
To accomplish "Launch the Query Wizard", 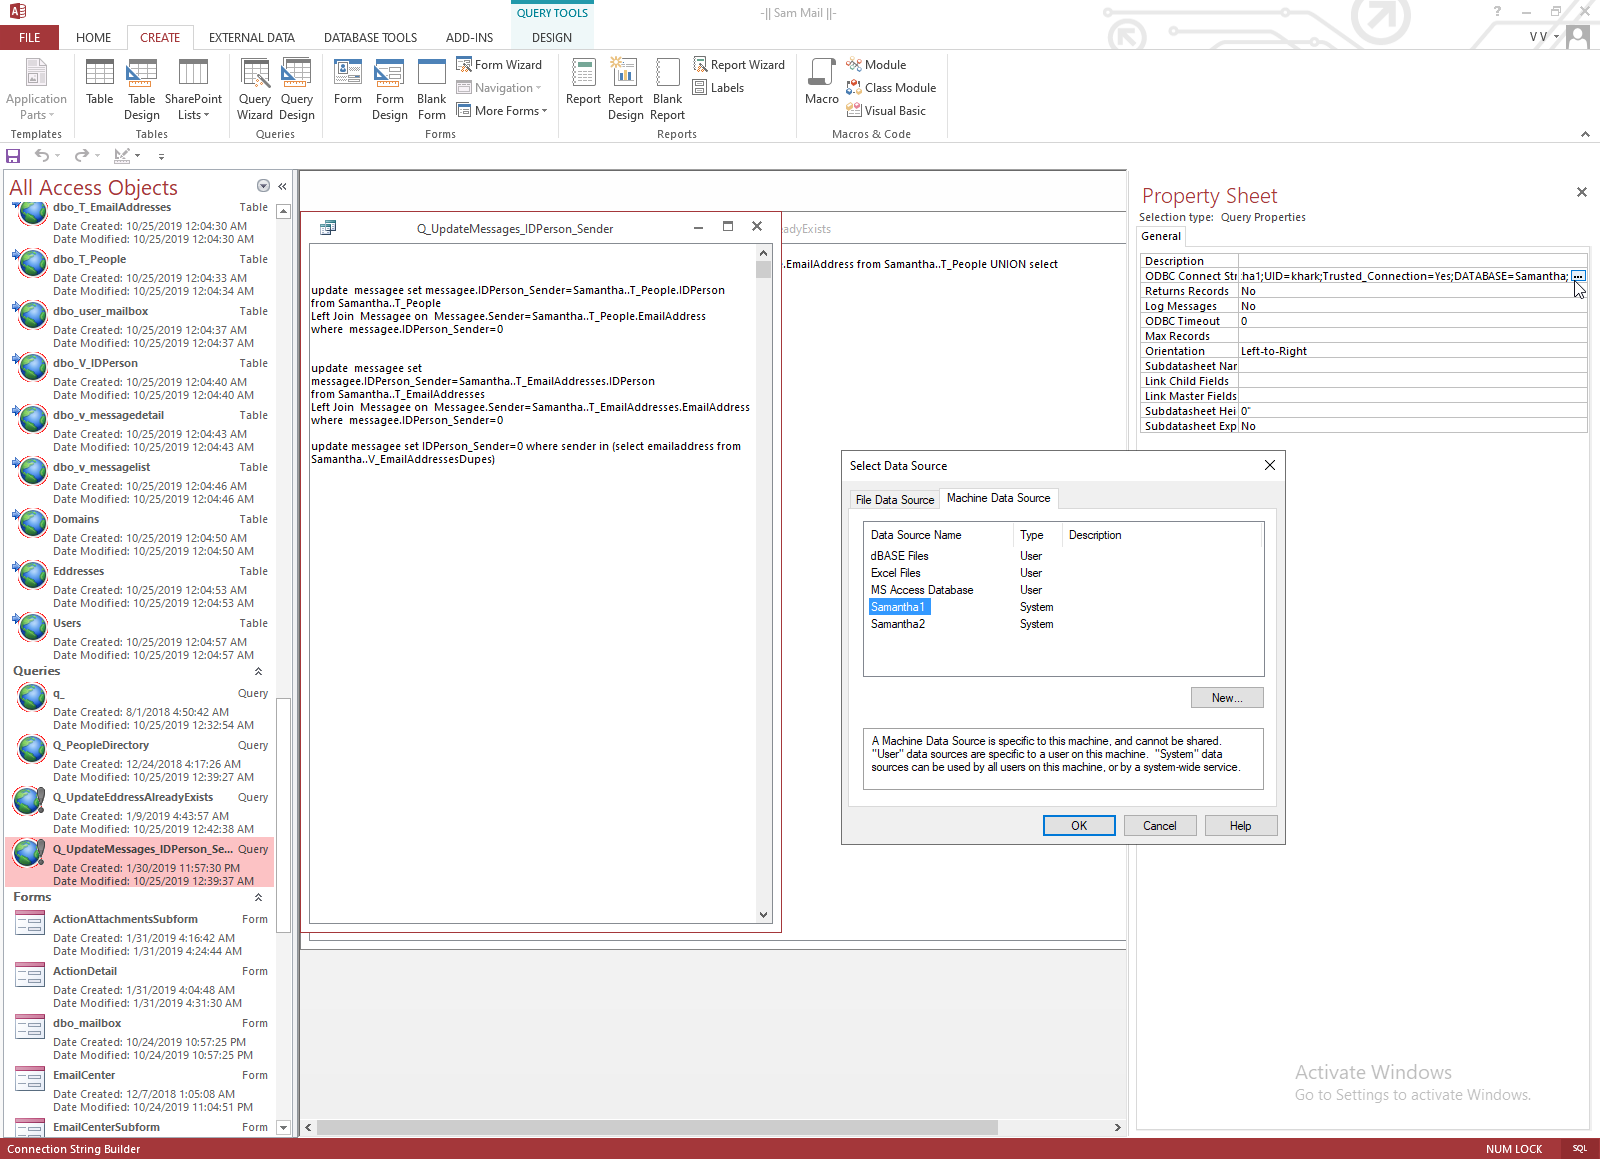I will (x=255, y=89).
